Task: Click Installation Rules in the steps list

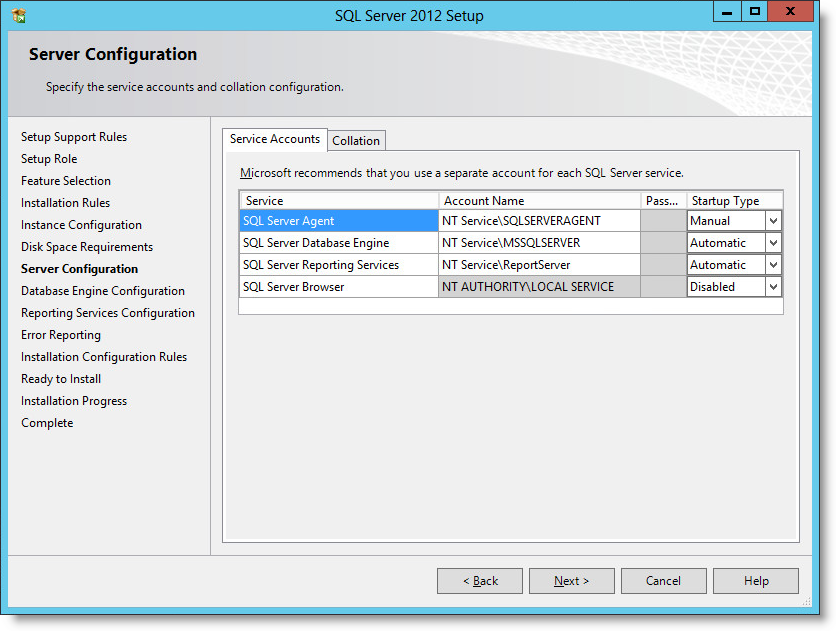Action: (66, 203)
